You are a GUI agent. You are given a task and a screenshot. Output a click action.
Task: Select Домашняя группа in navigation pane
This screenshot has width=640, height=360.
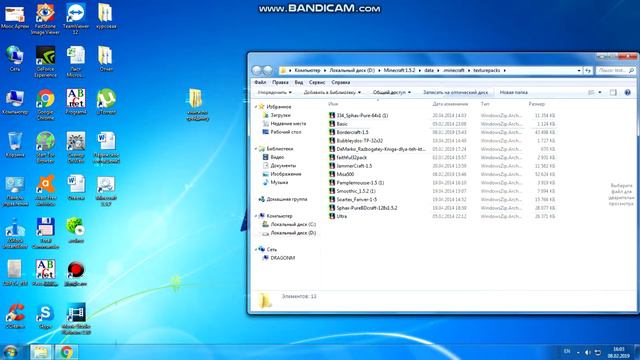[282, 199]
